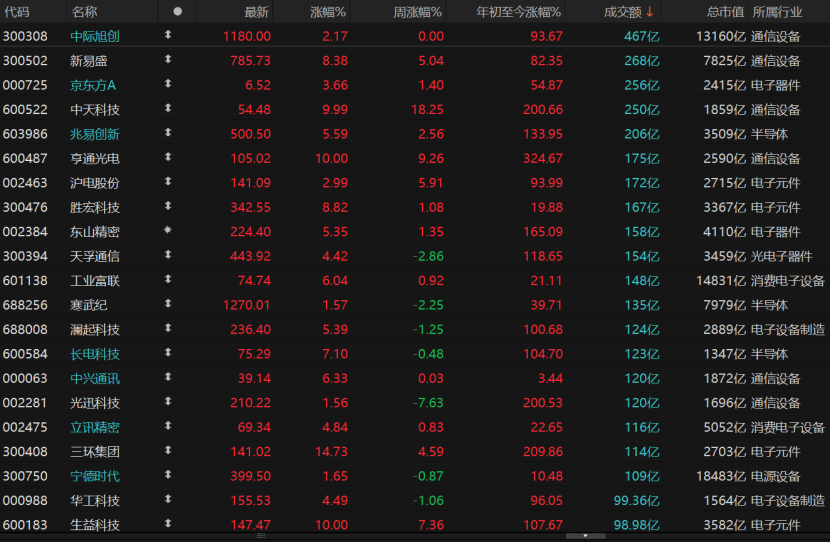
Task: Click the star marker in 东山精密 row
Action: (168, 230)
